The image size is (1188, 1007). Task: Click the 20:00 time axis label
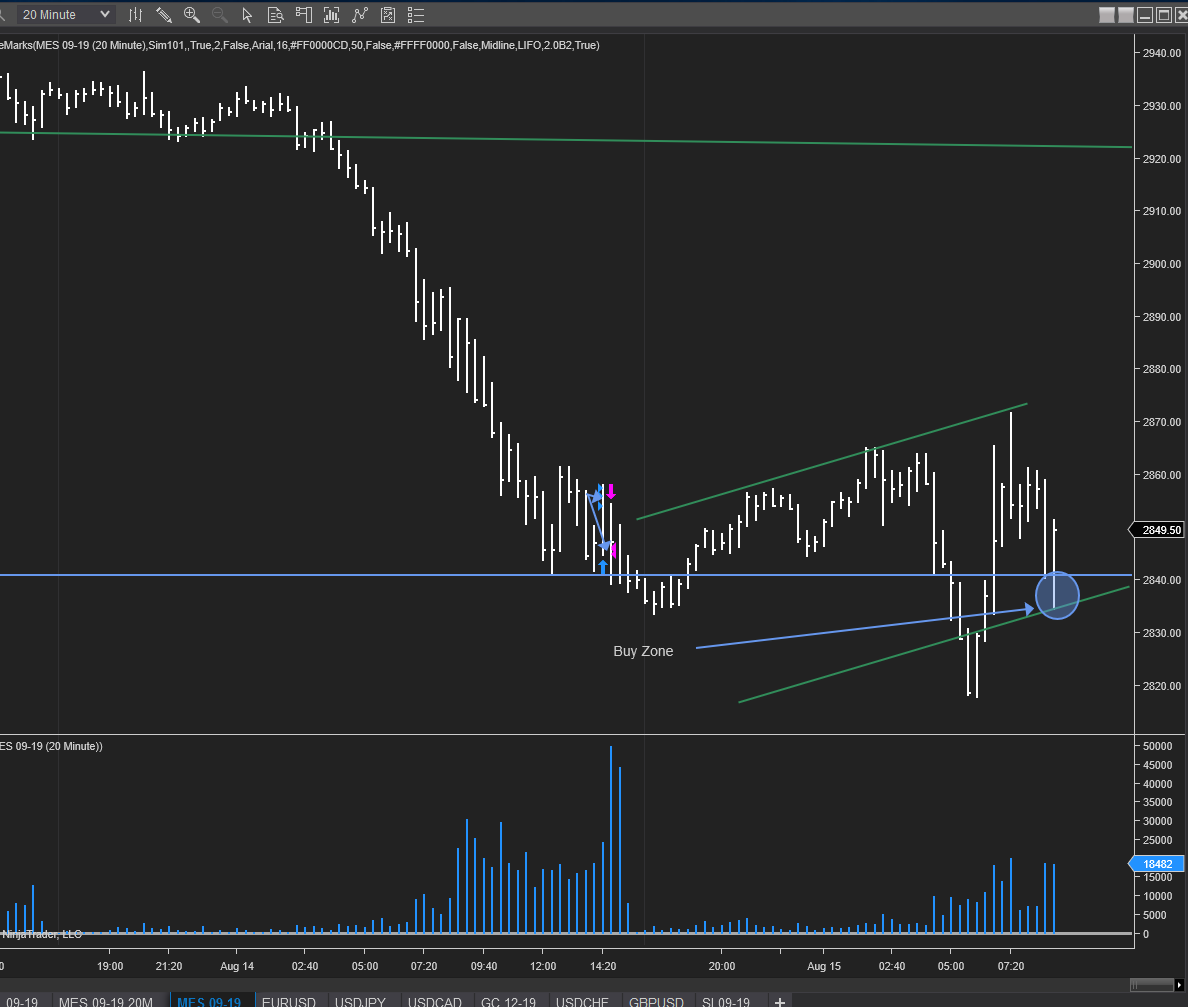[x=721, y=966]
